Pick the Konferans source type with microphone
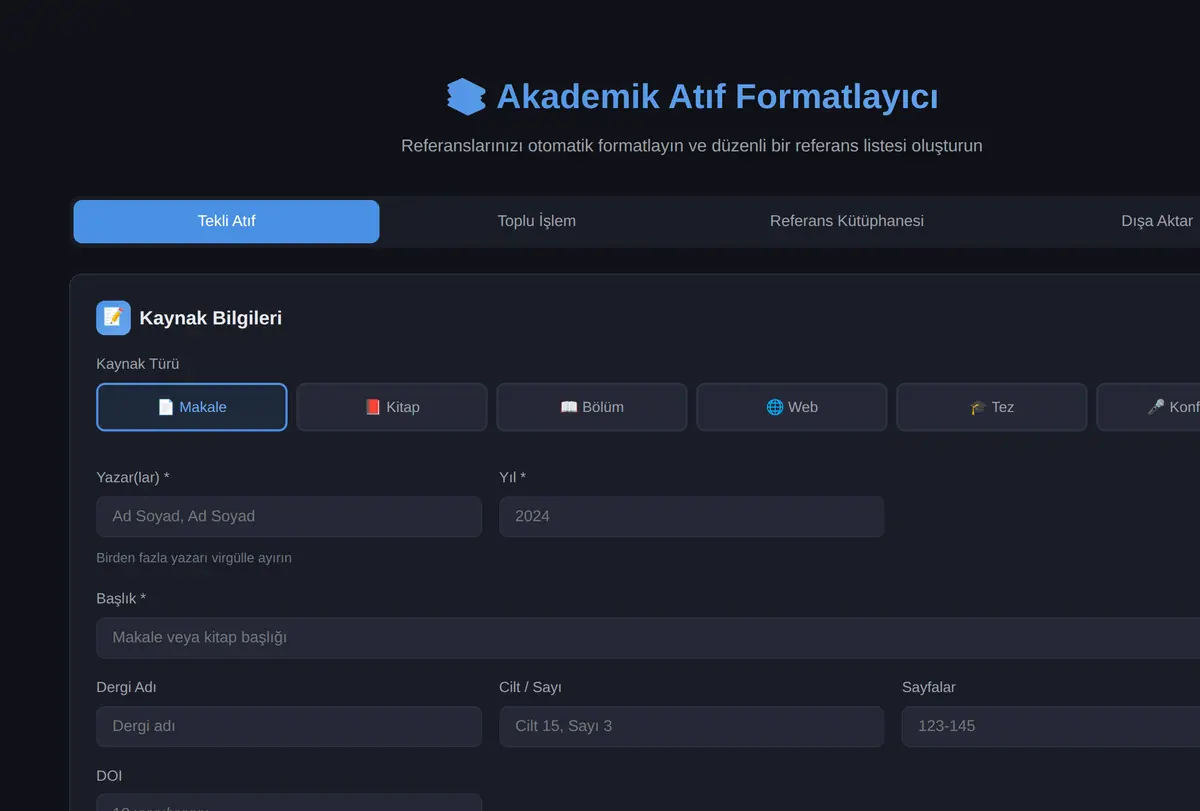The image size is (1200, 811). (1148, 407)
